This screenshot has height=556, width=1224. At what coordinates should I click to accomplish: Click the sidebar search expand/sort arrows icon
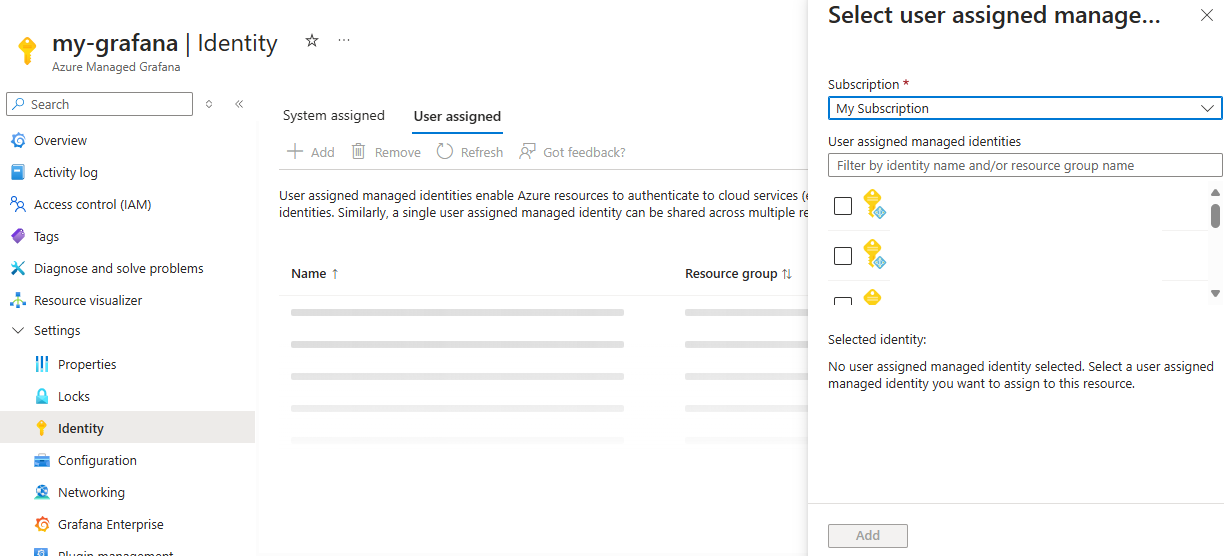209,104
